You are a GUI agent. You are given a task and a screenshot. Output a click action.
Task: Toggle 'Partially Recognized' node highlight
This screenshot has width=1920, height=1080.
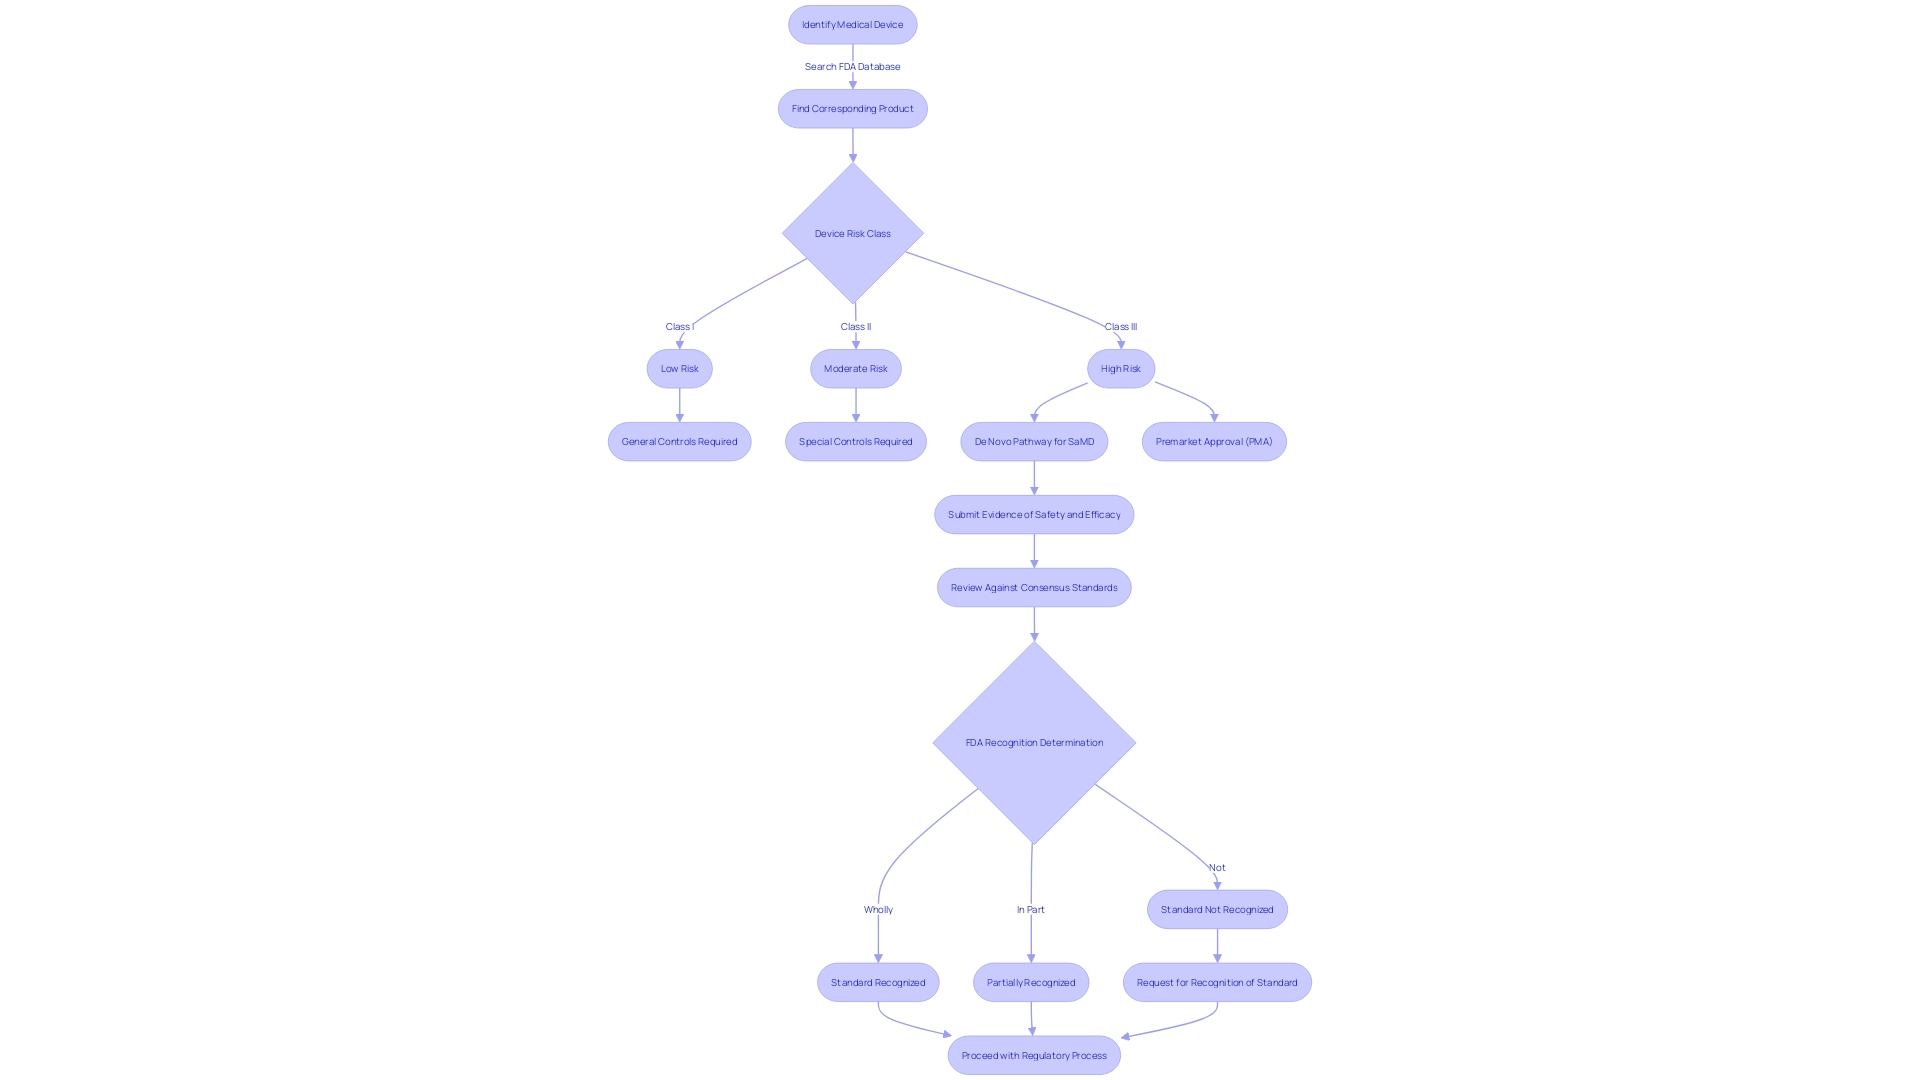point(1031,982)
